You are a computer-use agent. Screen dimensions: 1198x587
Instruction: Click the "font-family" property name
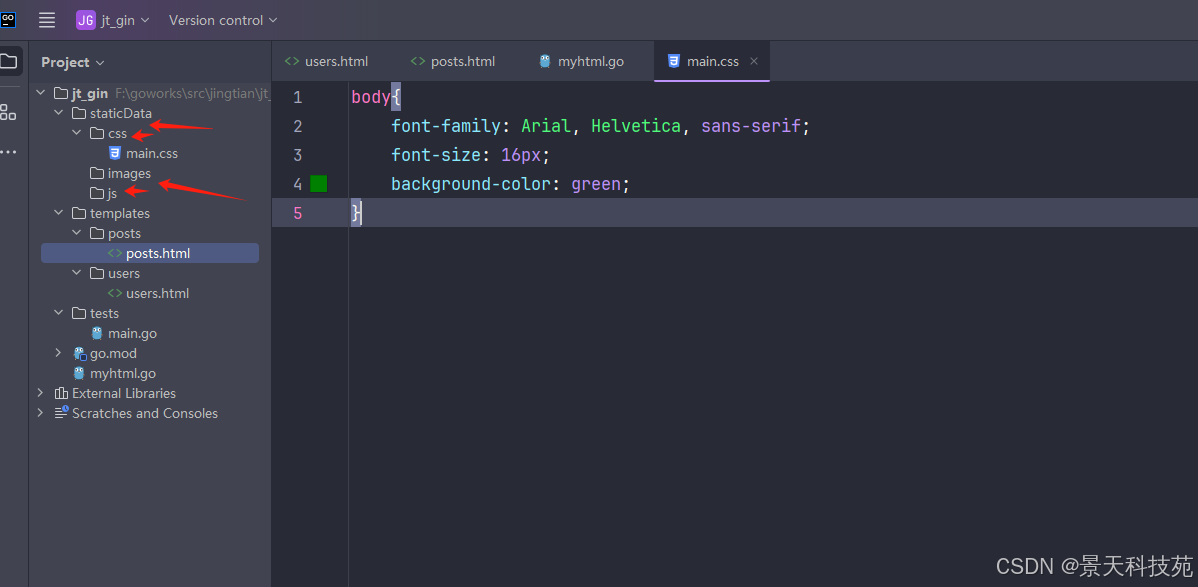[x=446, y=126]
